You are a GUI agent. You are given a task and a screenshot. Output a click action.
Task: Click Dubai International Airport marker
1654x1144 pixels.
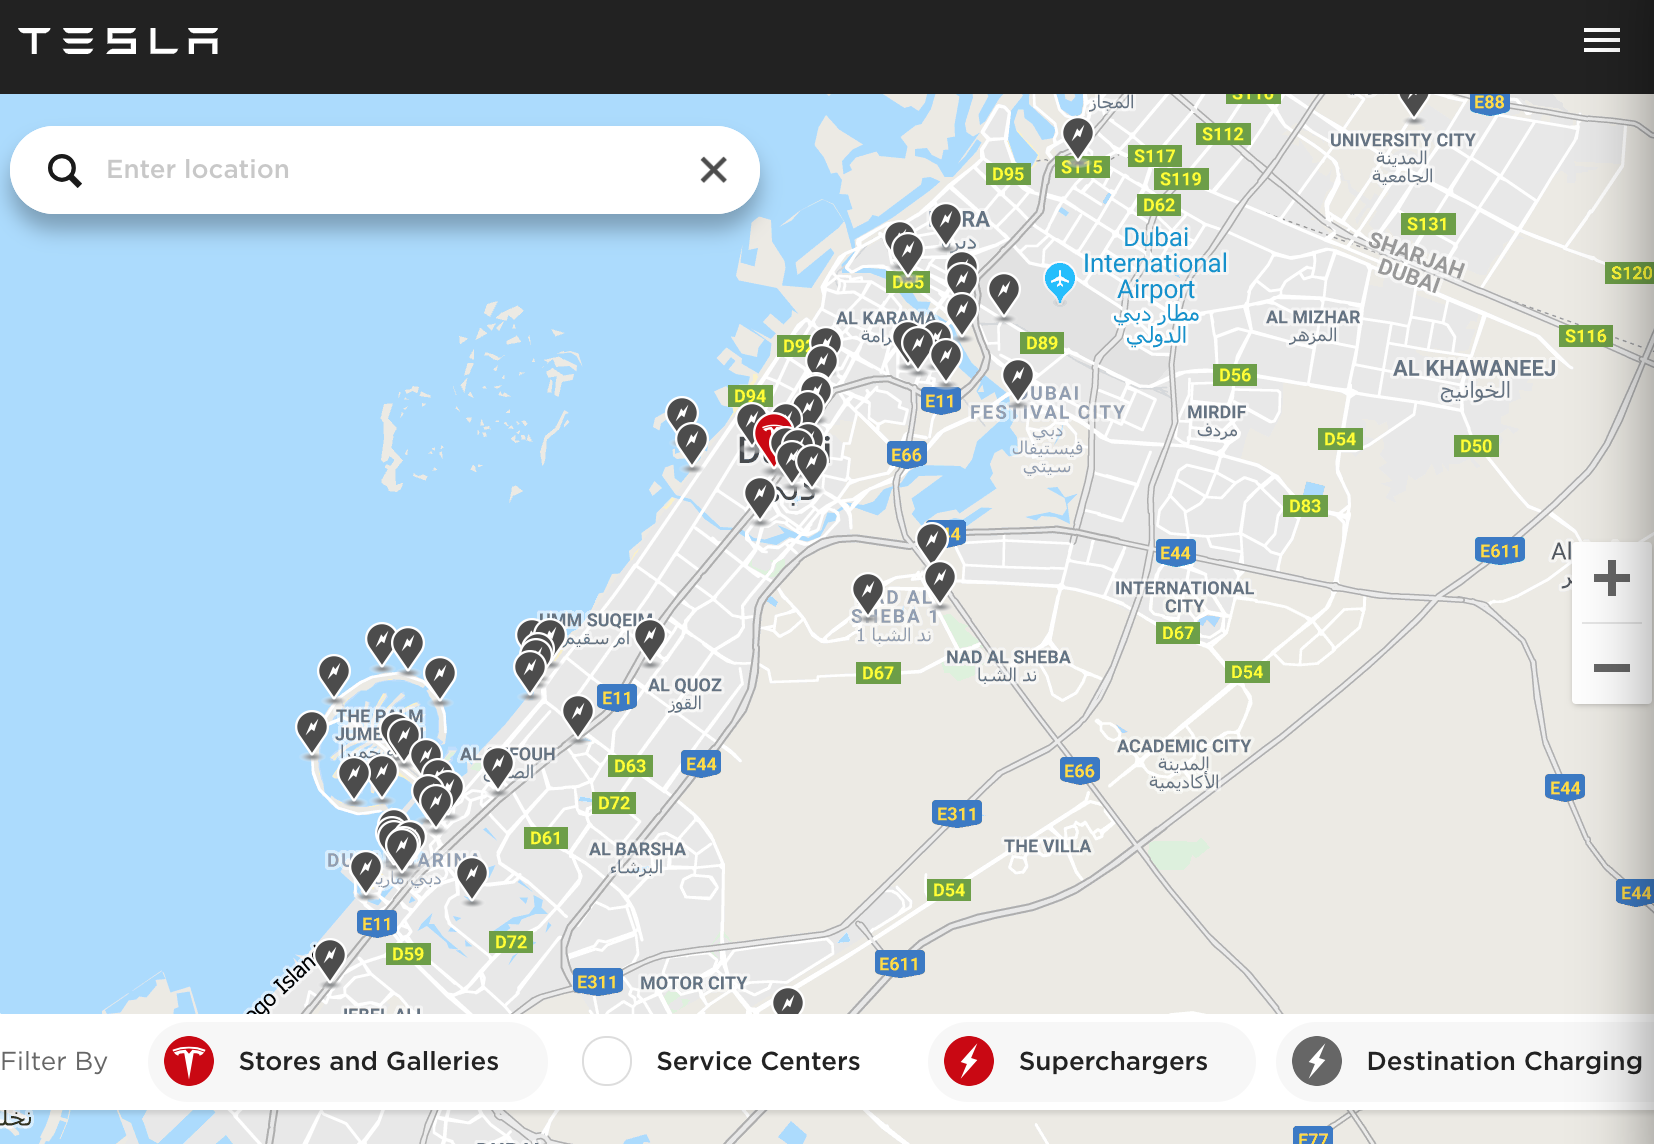(1059, 281)
